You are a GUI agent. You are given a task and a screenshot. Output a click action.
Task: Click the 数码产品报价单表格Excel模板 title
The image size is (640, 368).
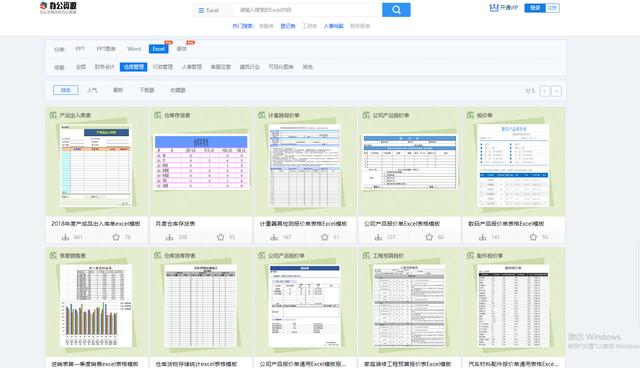[506, 224]
